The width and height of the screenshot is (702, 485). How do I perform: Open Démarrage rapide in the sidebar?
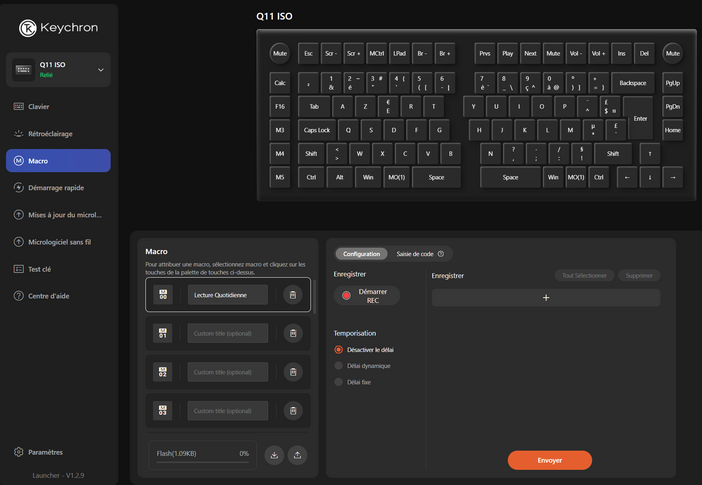(58, 188)
